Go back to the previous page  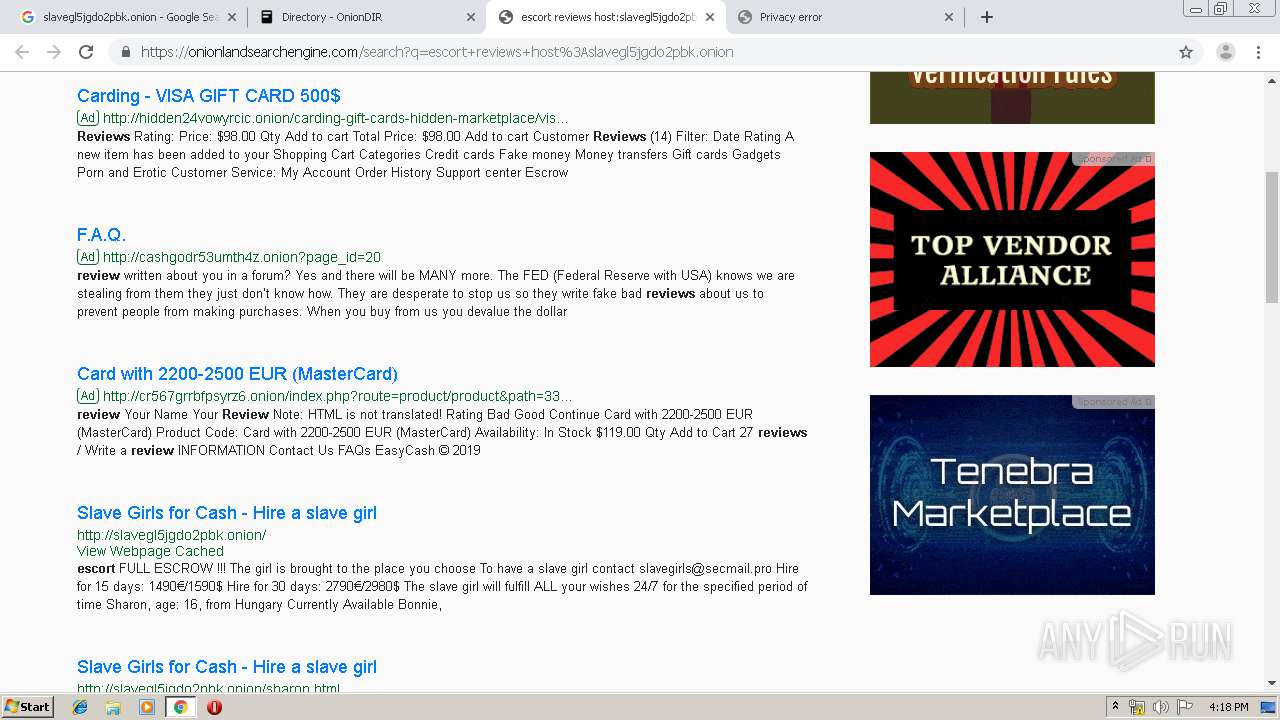[22, 52]
